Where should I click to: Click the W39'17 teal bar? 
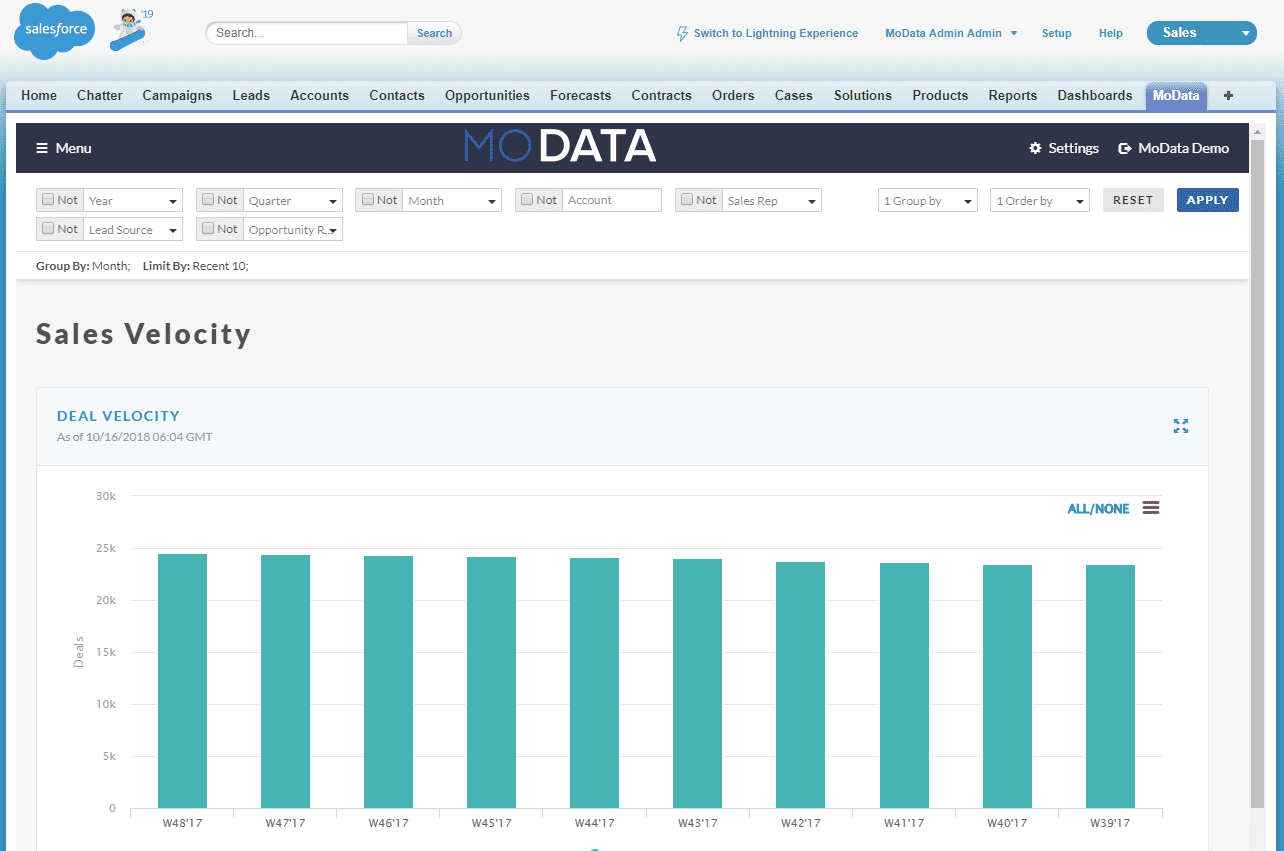tap(1110, 687)
